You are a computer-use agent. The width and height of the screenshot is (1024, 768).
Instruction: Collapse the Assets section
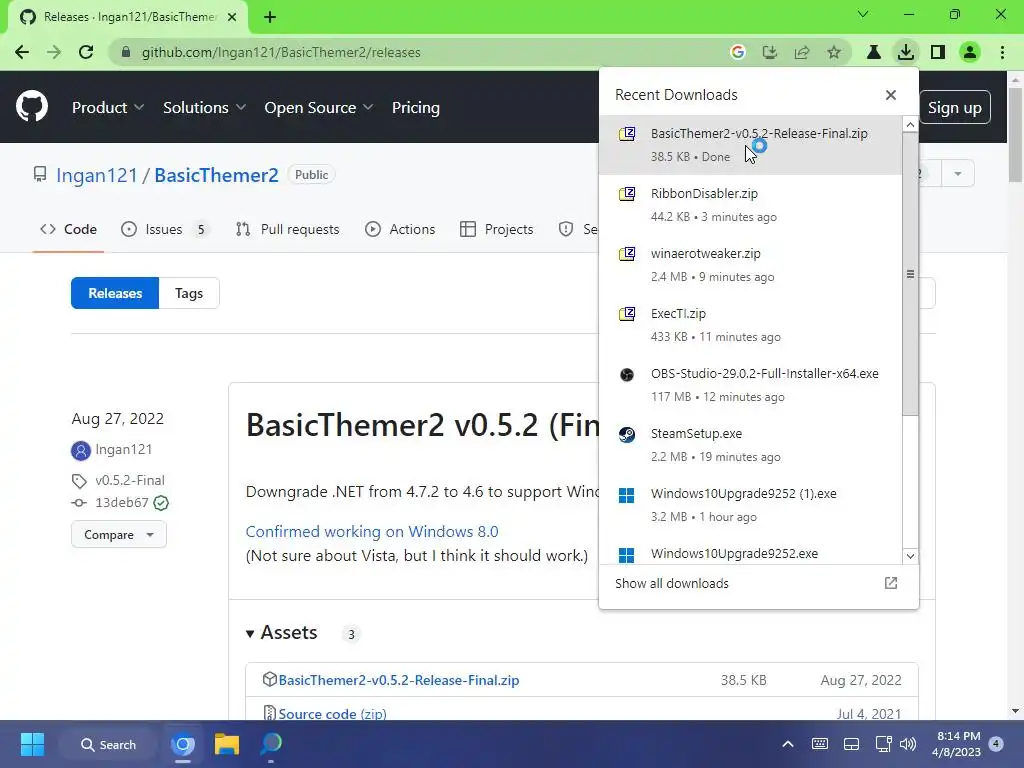coord(281,633)
